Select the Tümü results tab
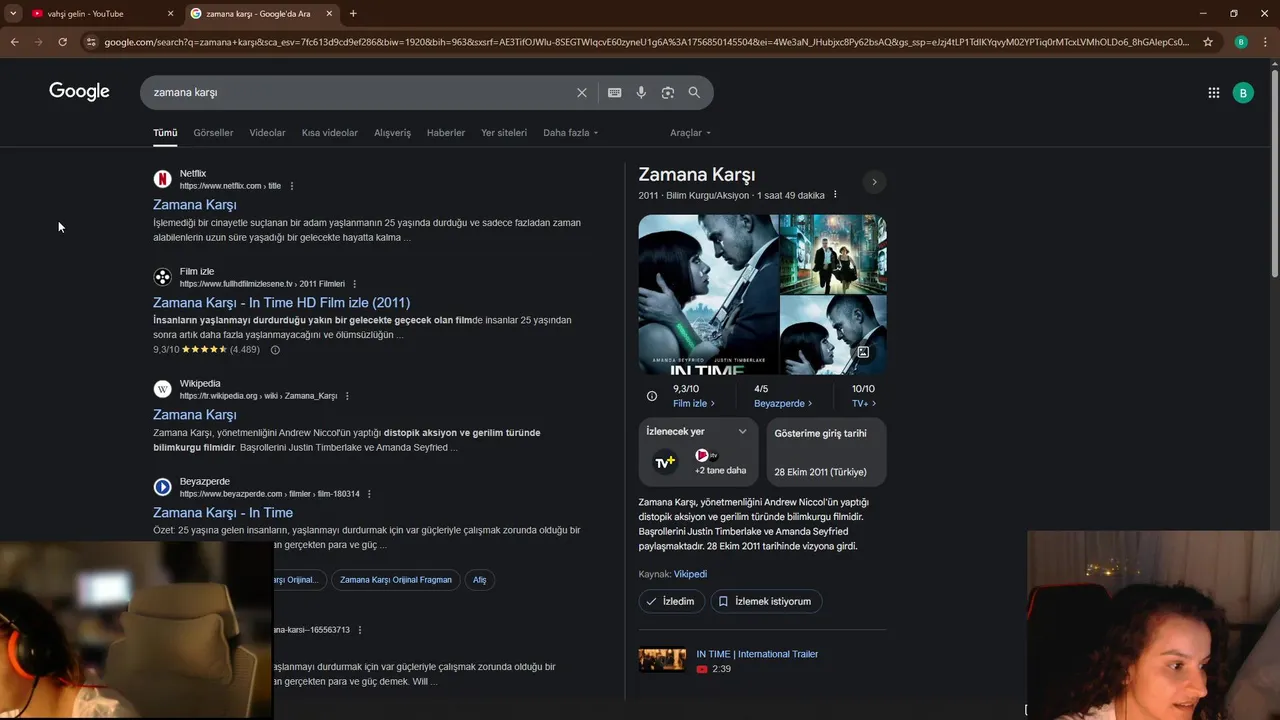Viewport: 1280px width, 720px height. tap(165, 132)
